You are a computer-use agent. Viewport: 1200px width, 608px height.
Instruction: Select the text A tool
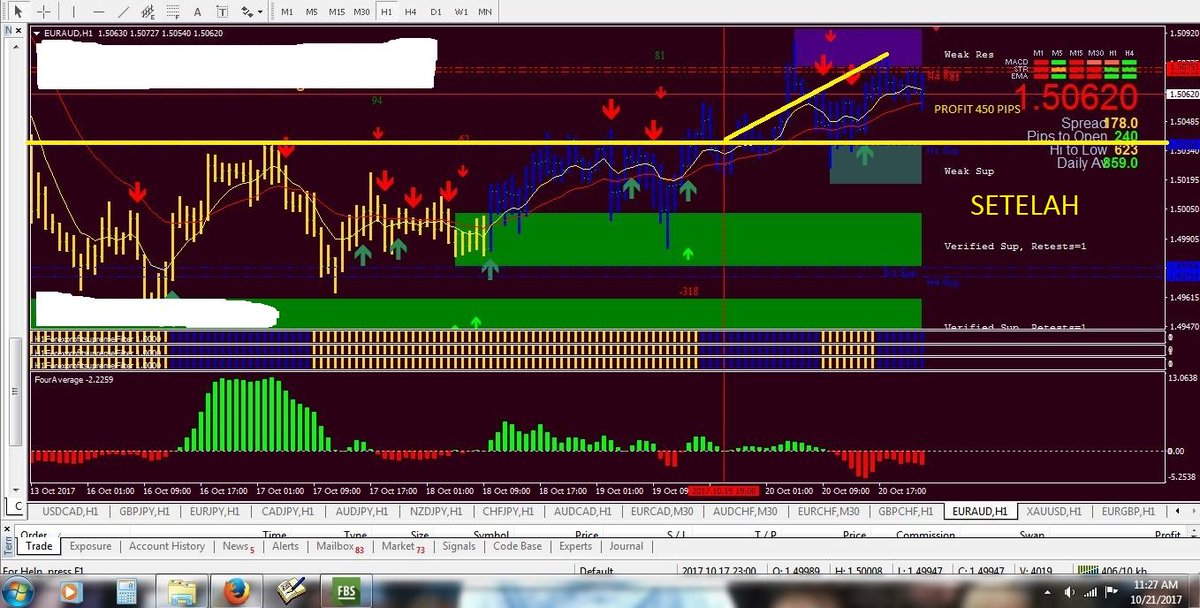click(197, 11)
